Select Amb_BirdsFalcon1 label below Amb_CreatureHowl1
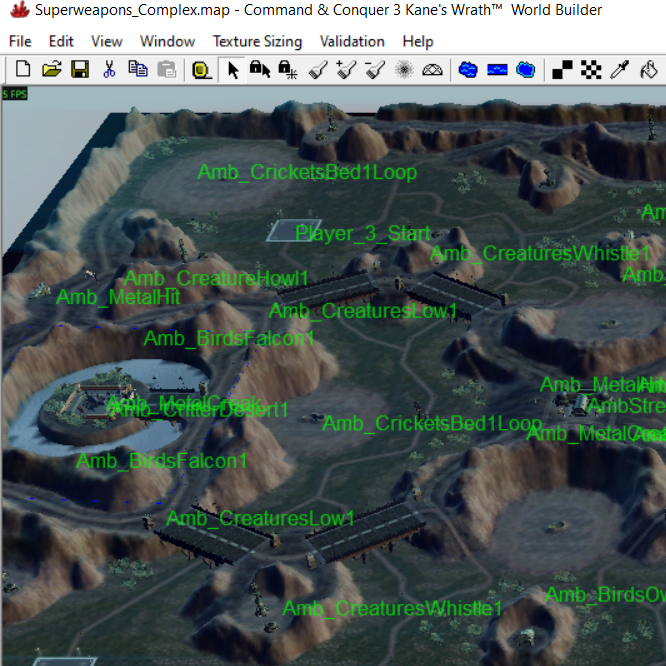This screenshot has height=666, width=666. tap(229, 339)
